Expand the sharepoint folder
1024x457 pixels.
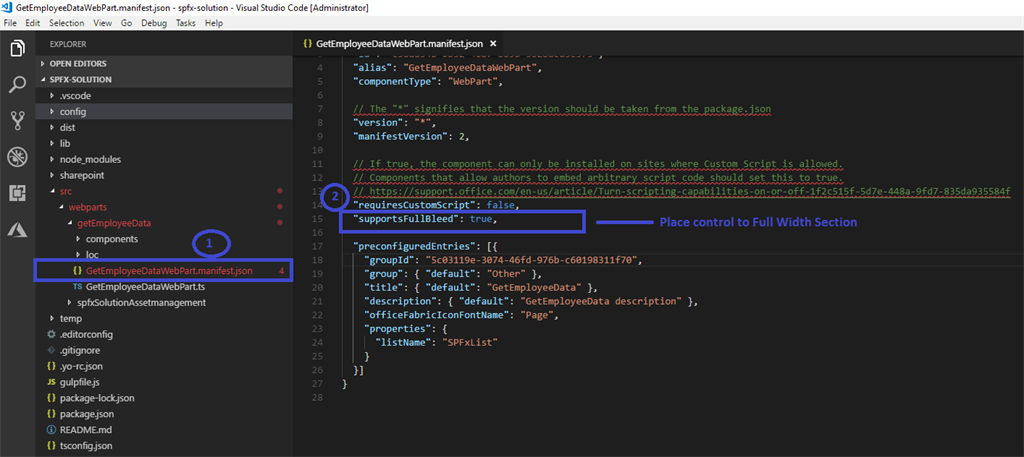click(x=163, y=175)
